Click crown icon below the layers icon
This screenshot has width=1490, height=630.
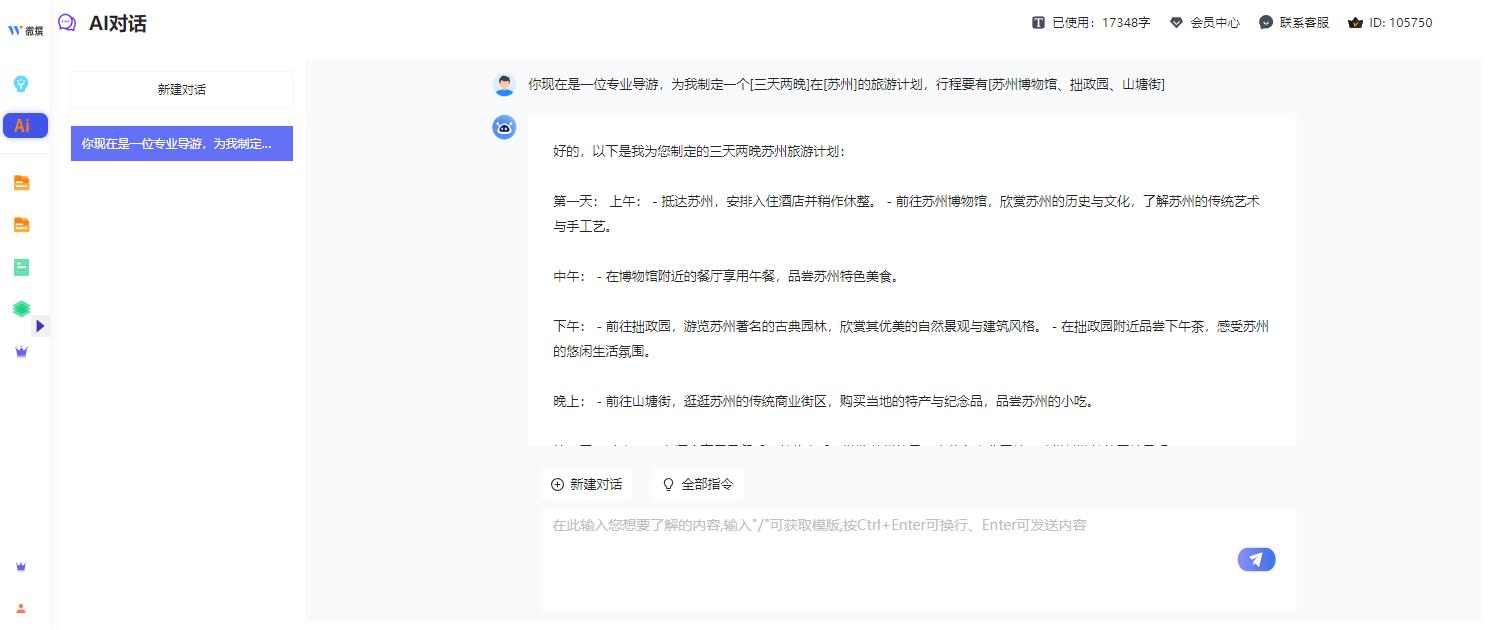click(21, 351)
